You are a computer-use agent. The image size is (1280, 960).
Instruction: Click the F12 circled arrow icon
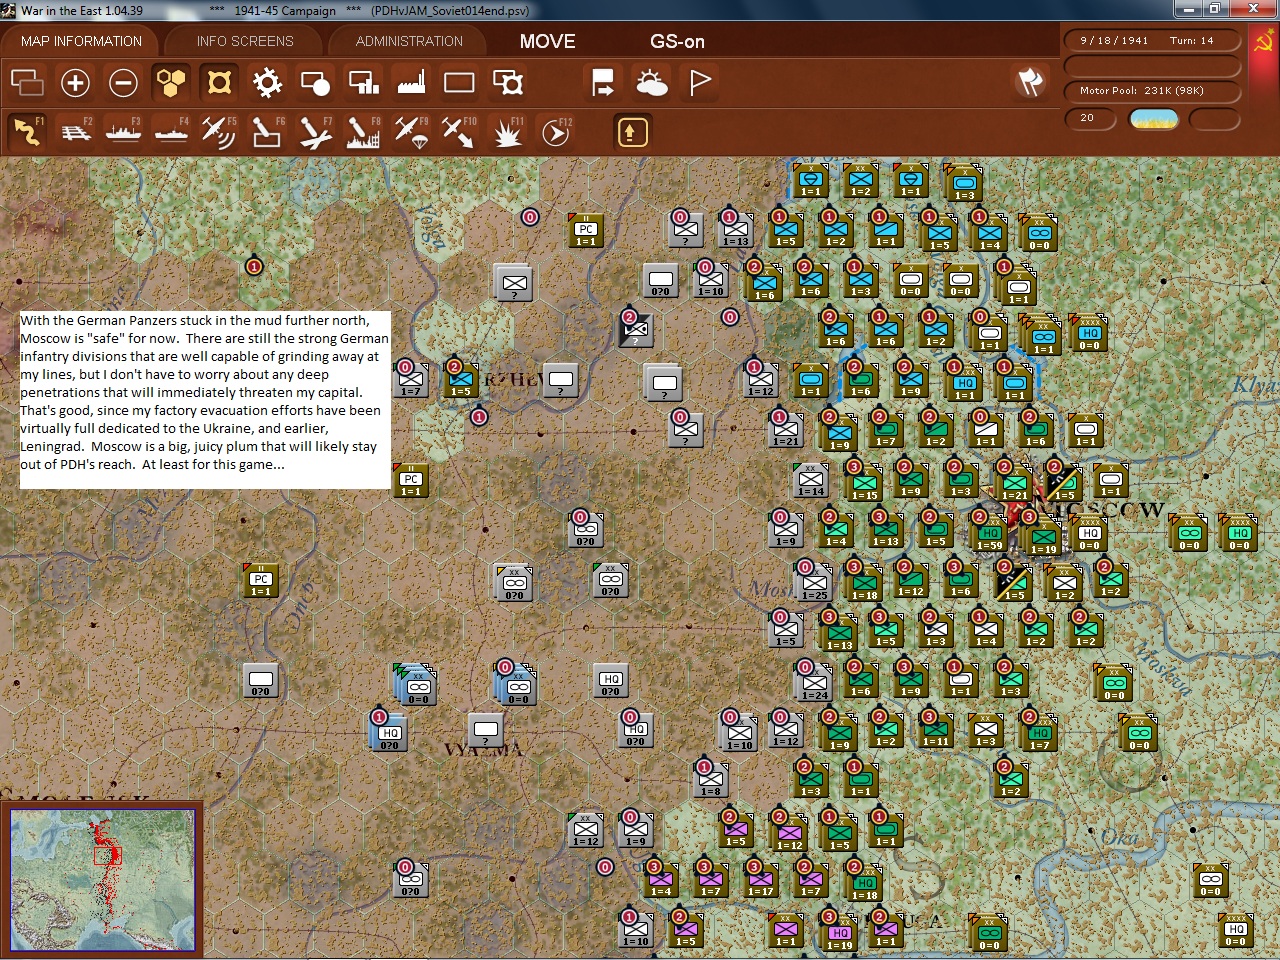tap(556, 132)
